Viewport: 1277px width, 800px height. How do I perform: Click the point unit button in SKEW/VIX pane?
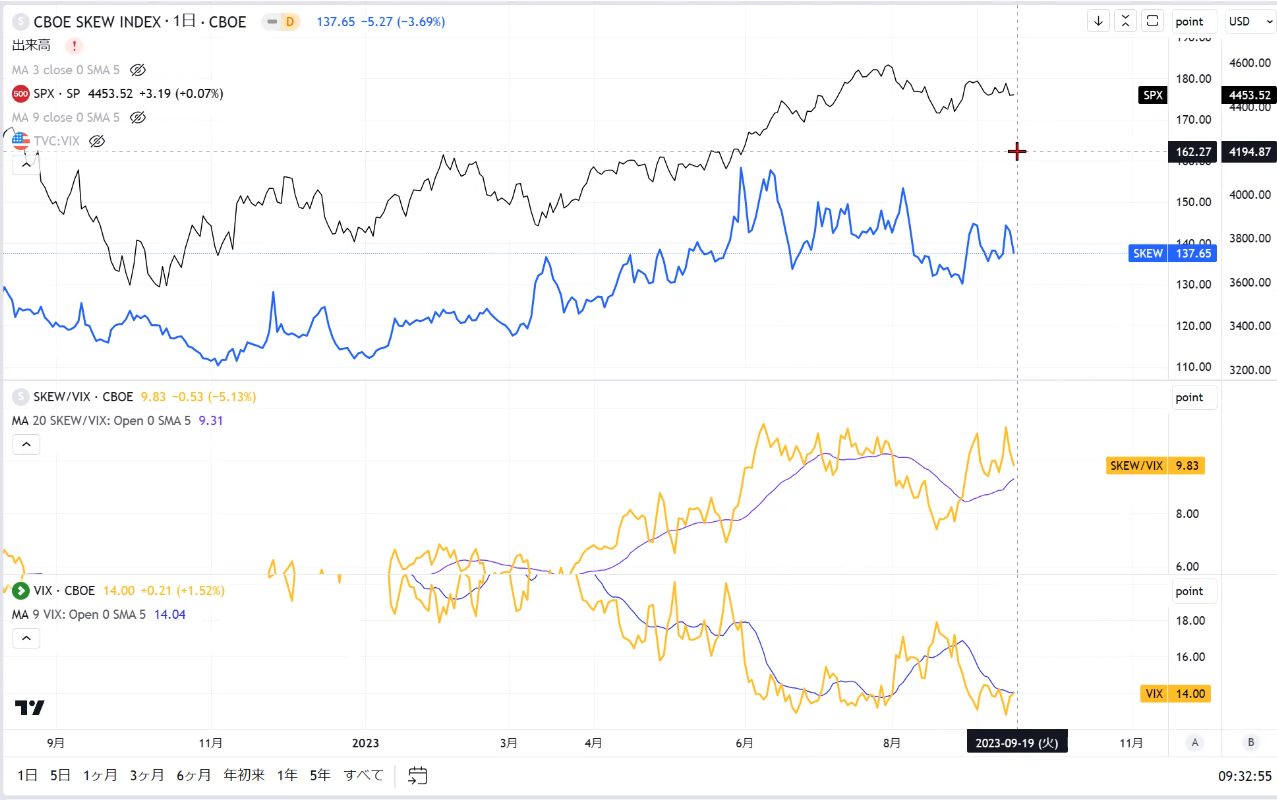pyautogui.click(x=1194, y=397)
